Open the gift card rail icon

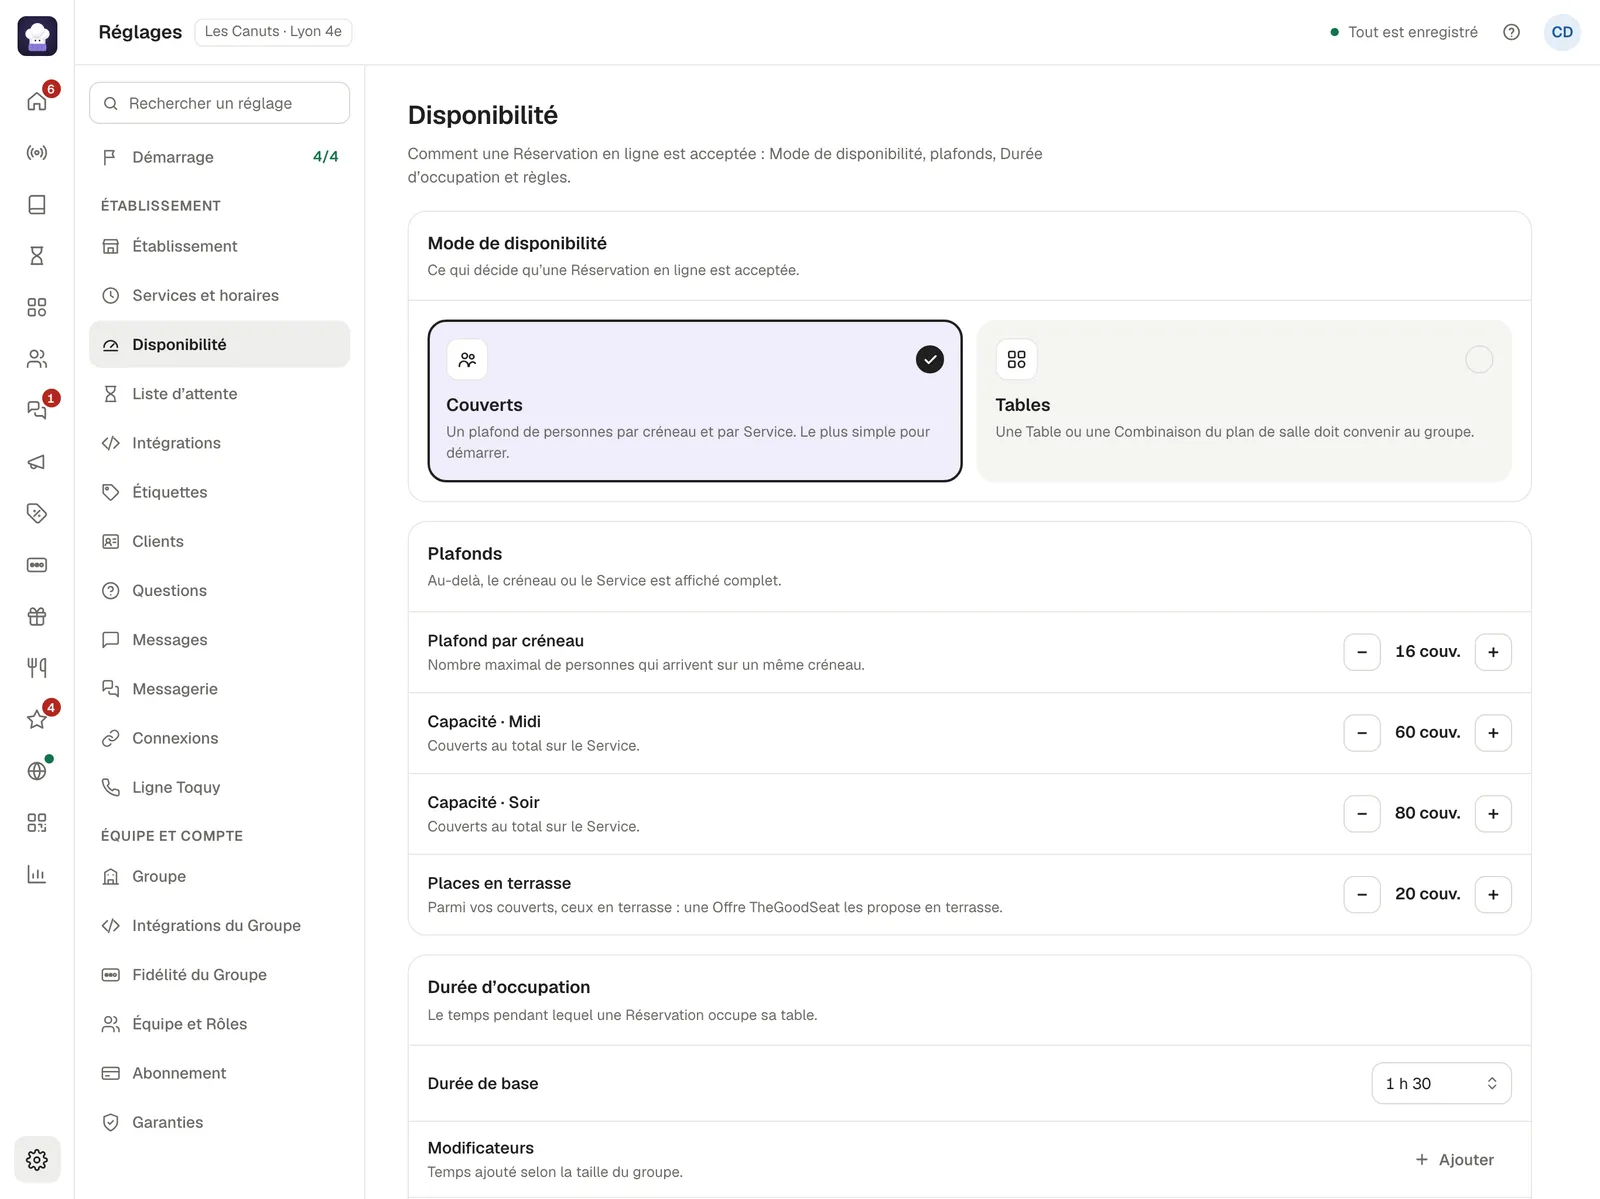pos(37,616)
